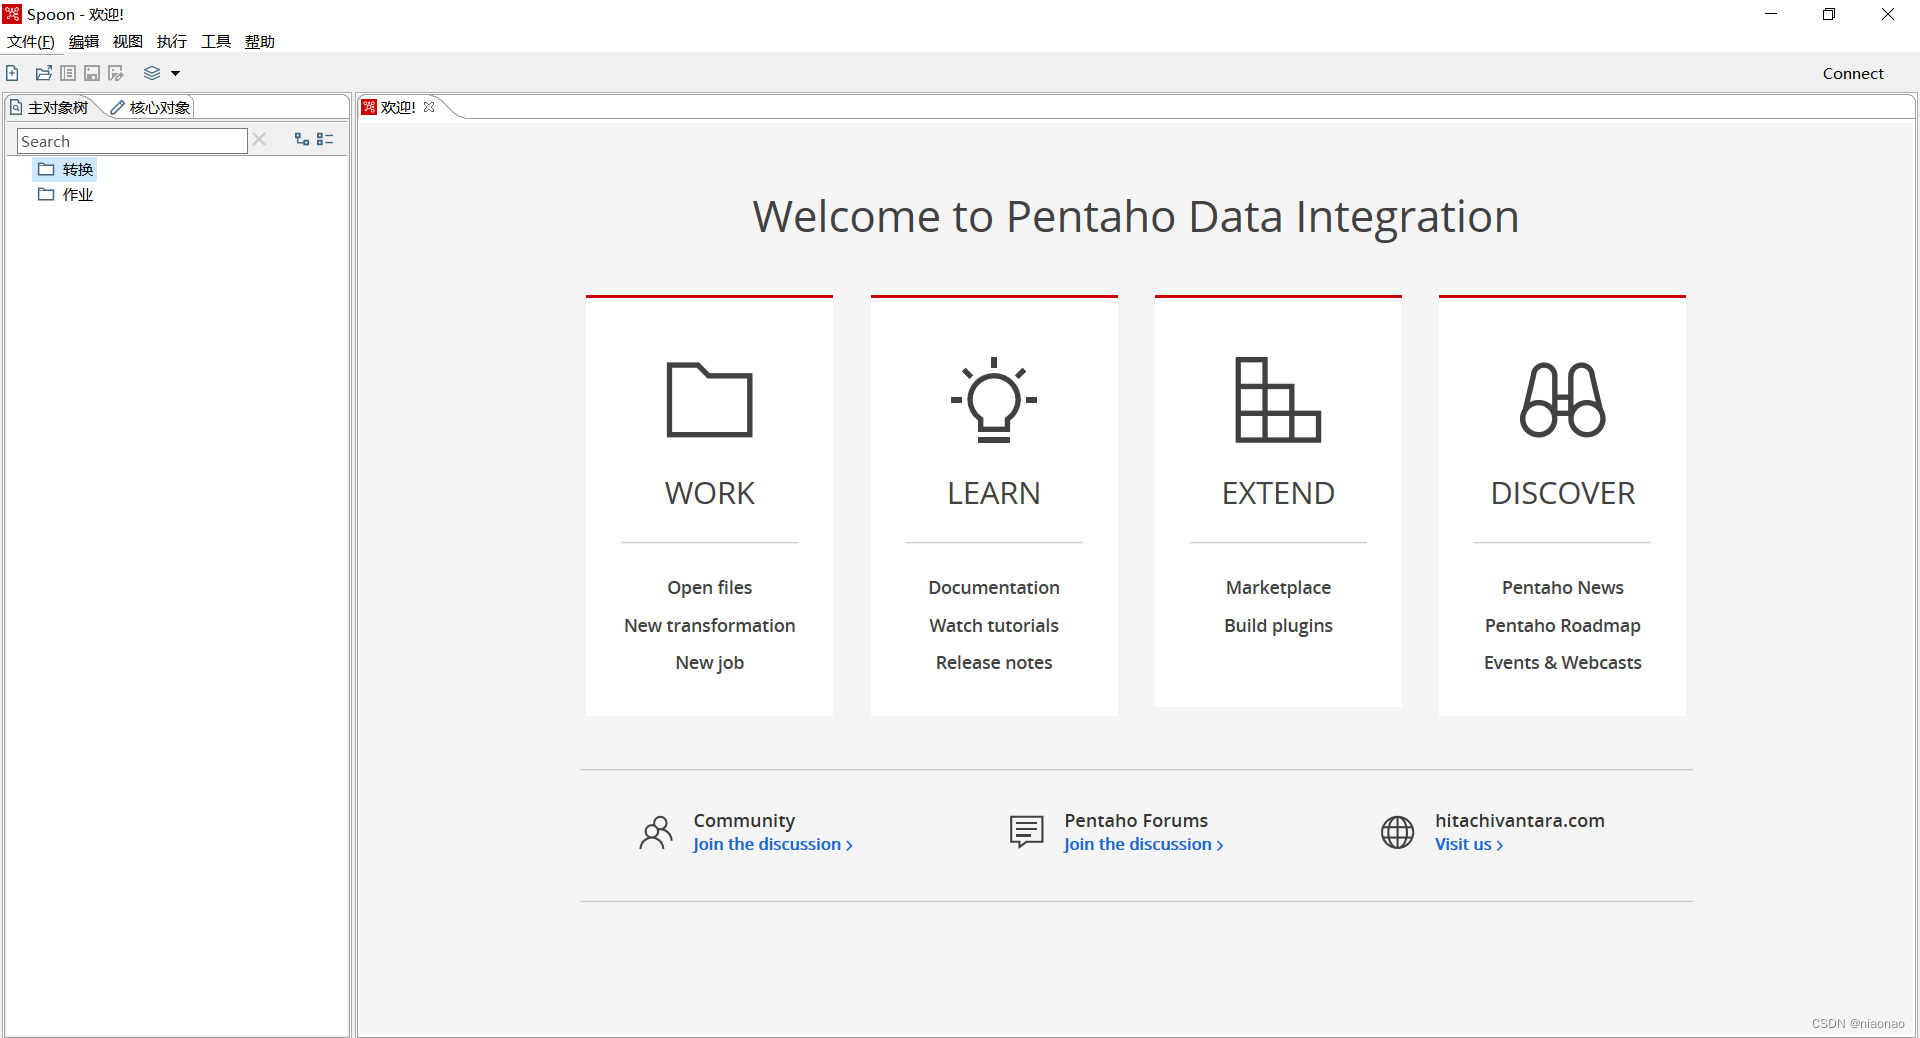
Task: Click the DISCOVER binoculars icon
Action: point(1563,399)
